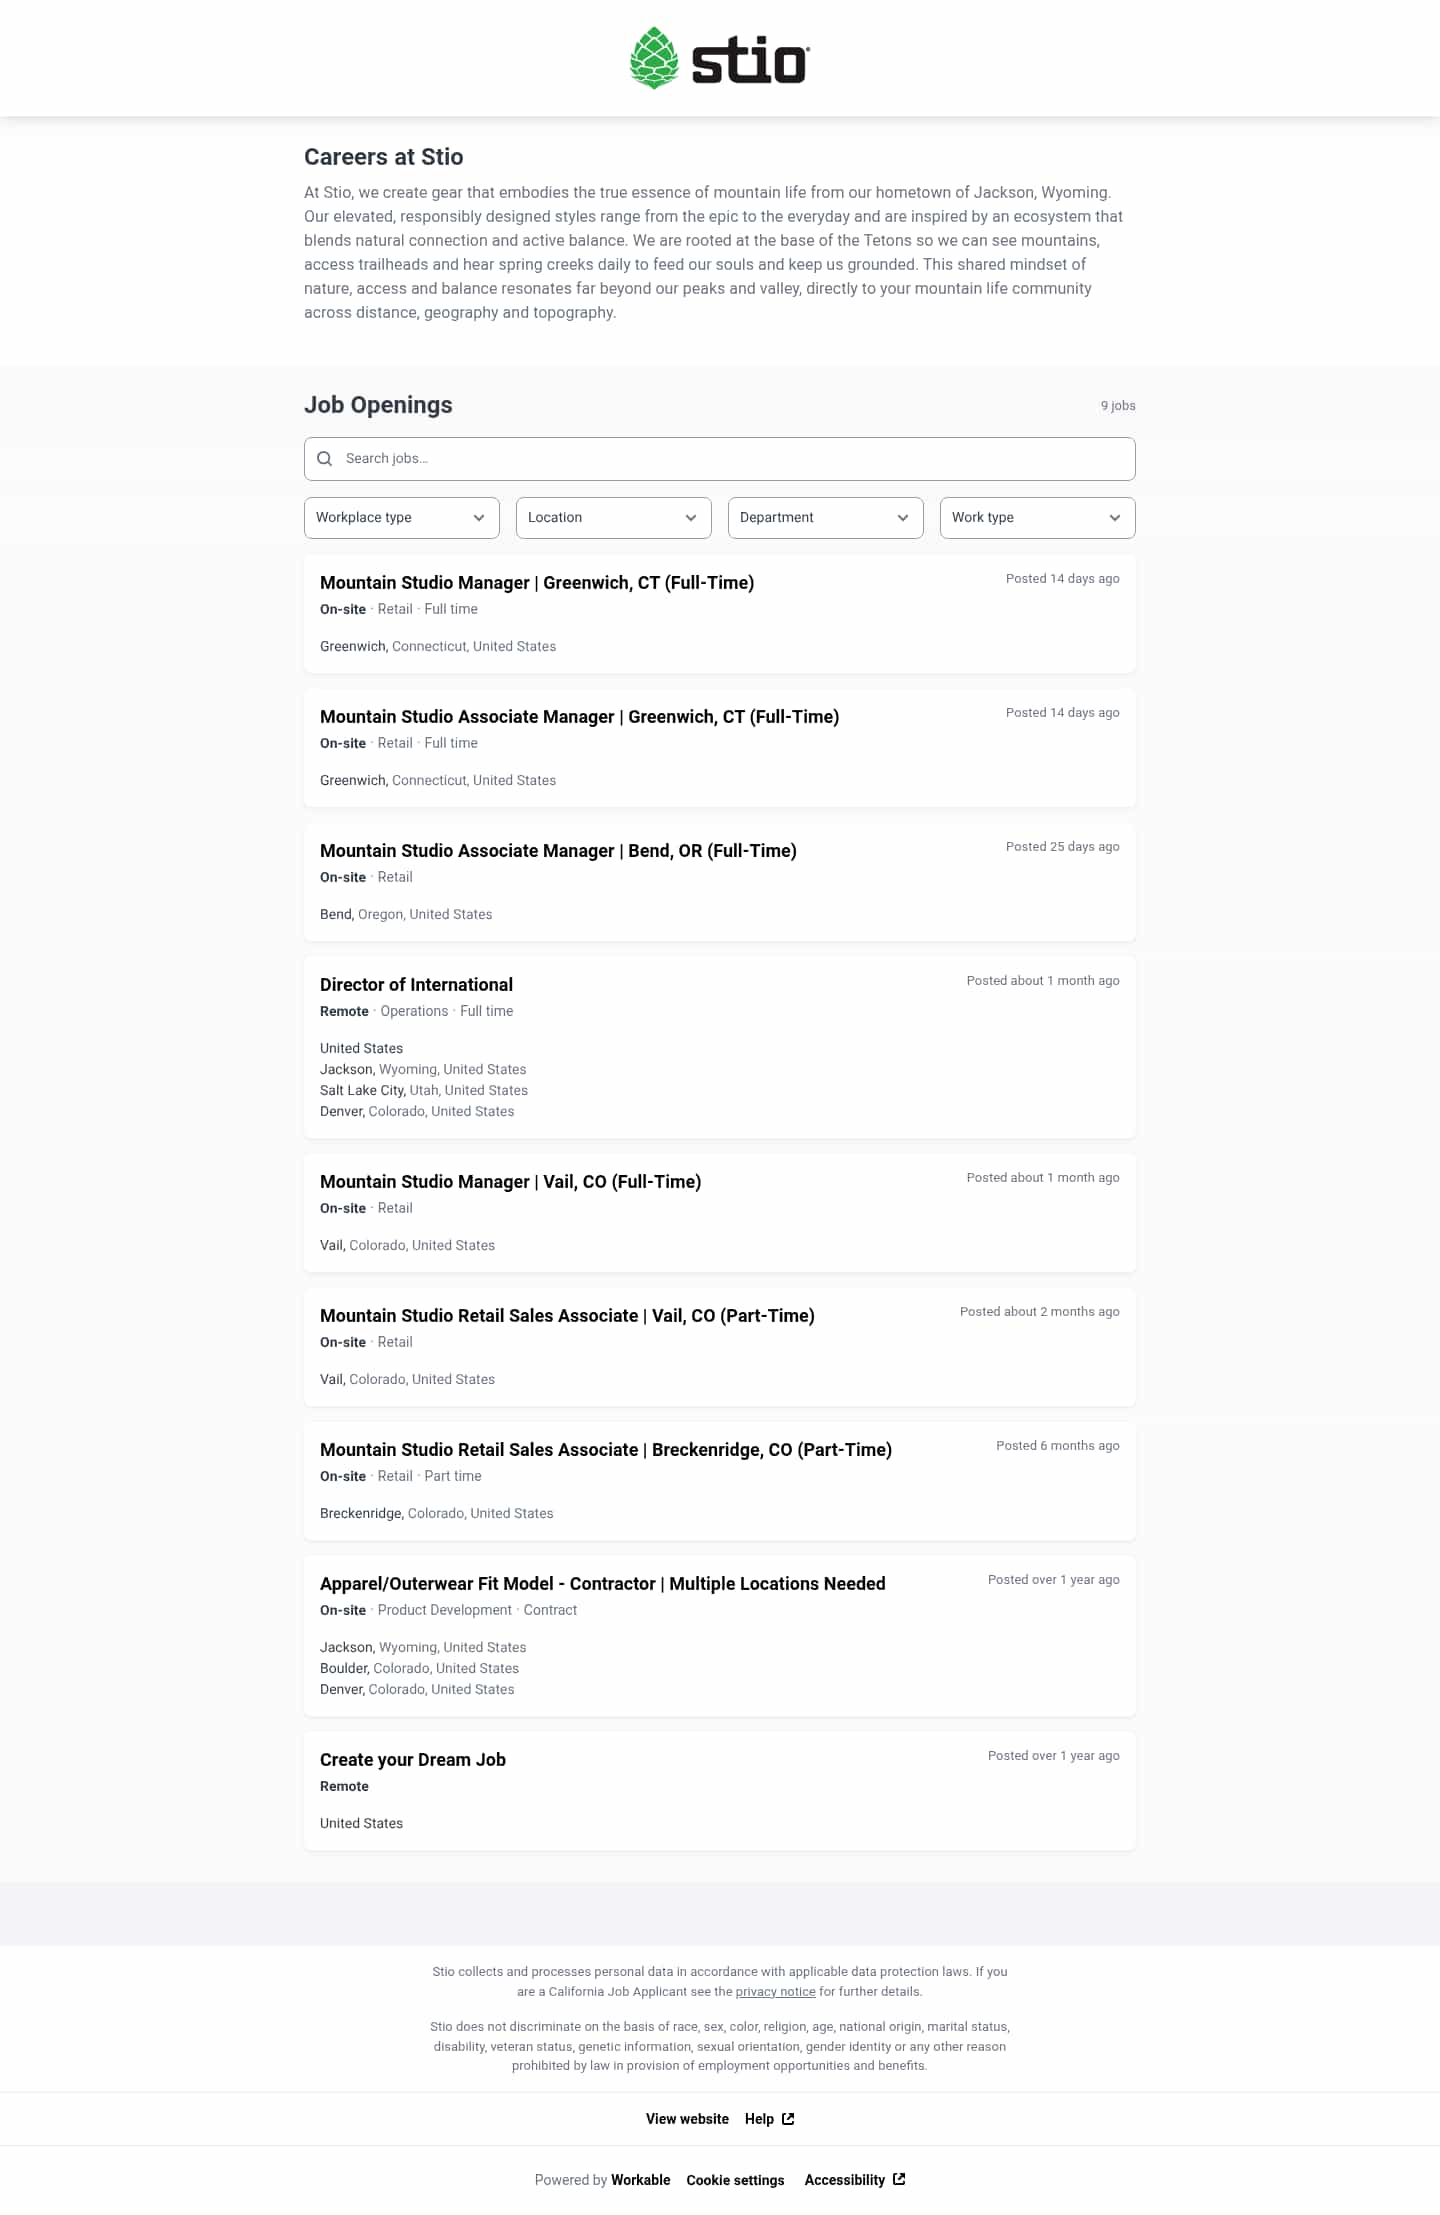Open the Location filter dropdown
The height and width of the screenshot is (2215, 1440).
(613, 518)
